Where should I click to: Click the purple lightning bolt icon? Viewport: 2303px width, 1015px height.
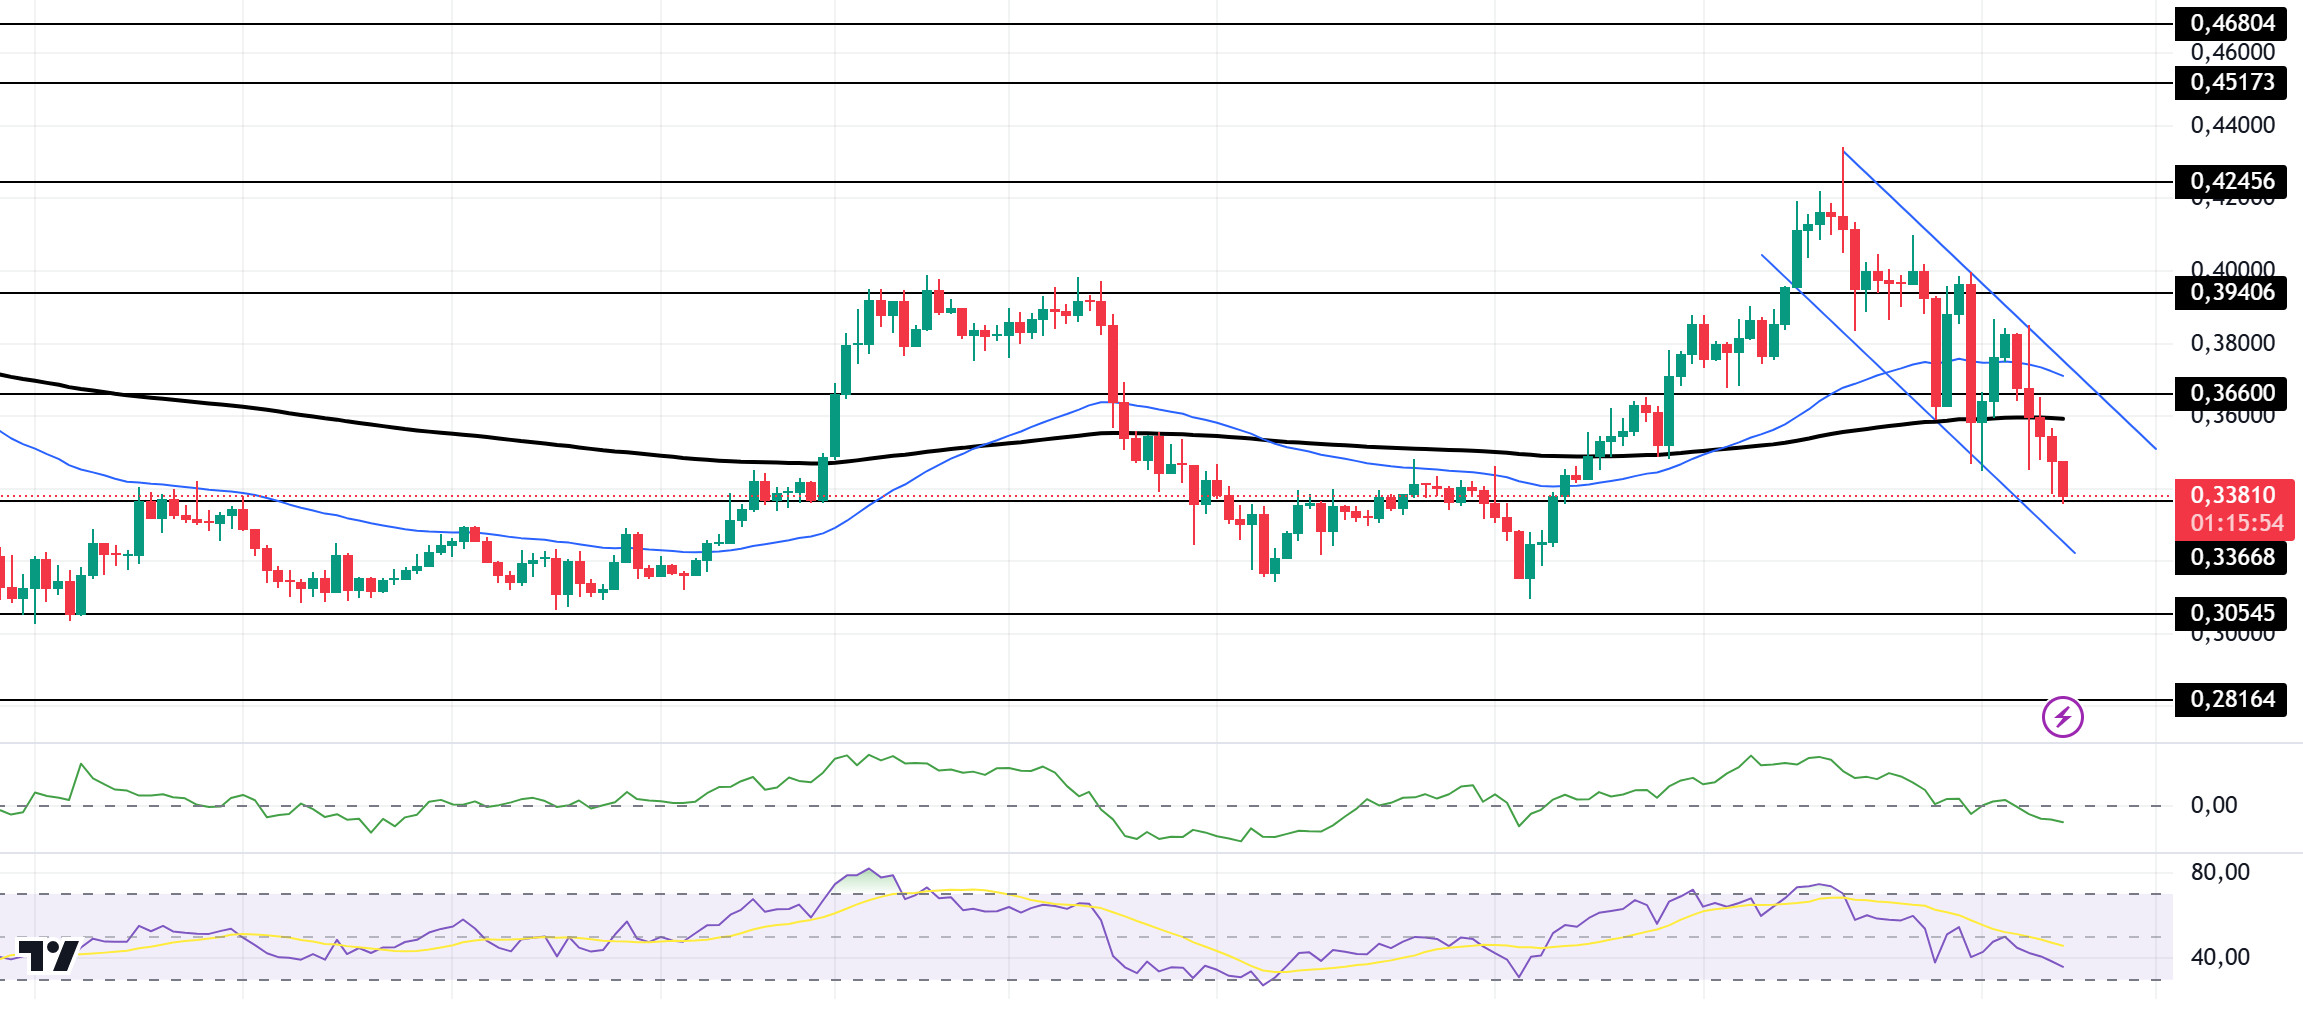pyautogui.click(x=2062, y=717)
